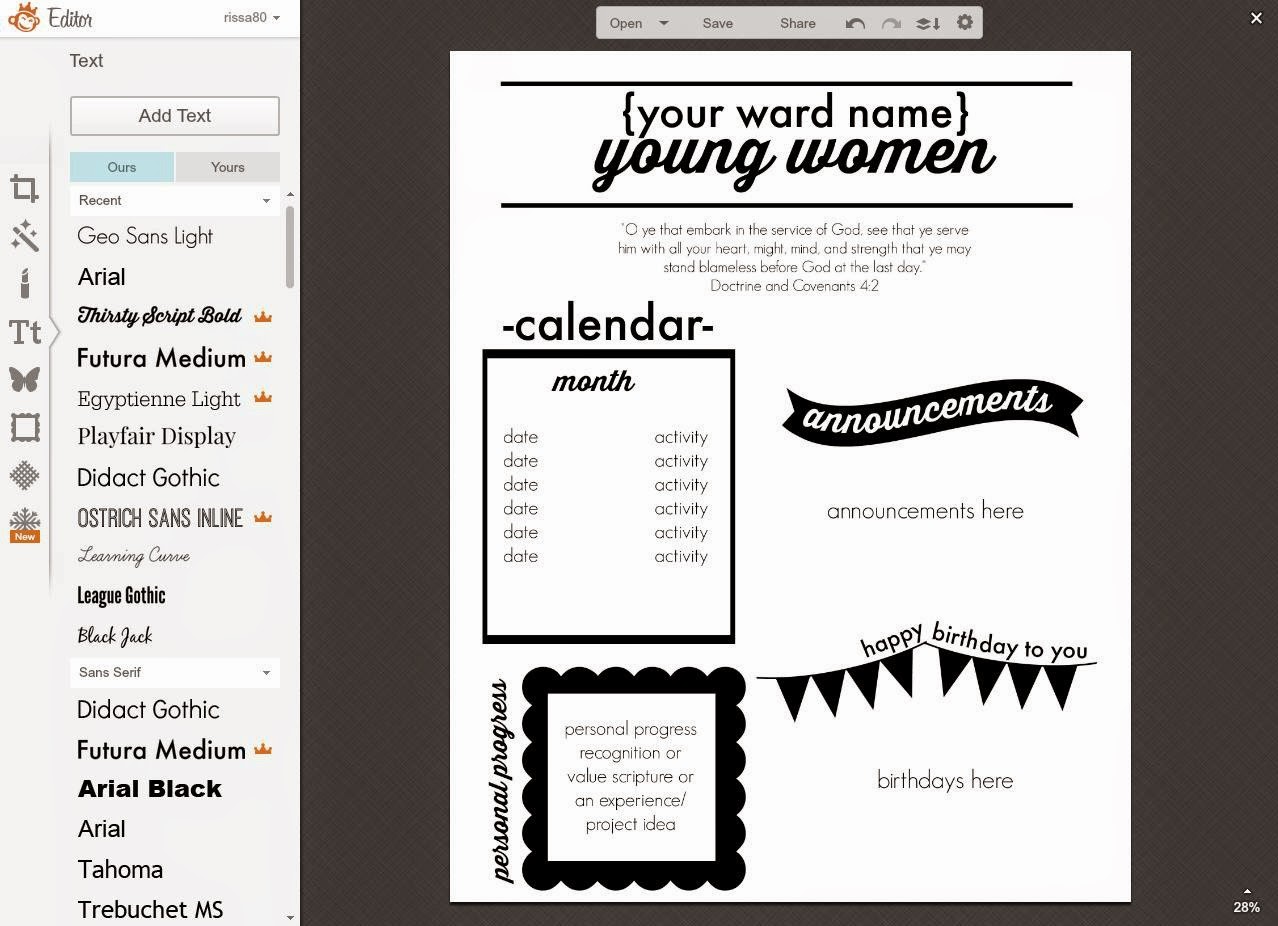Click crown beside Futura Medium under Recent
This screenshot has height=926, width=1278.
click(x=263, y=357)
